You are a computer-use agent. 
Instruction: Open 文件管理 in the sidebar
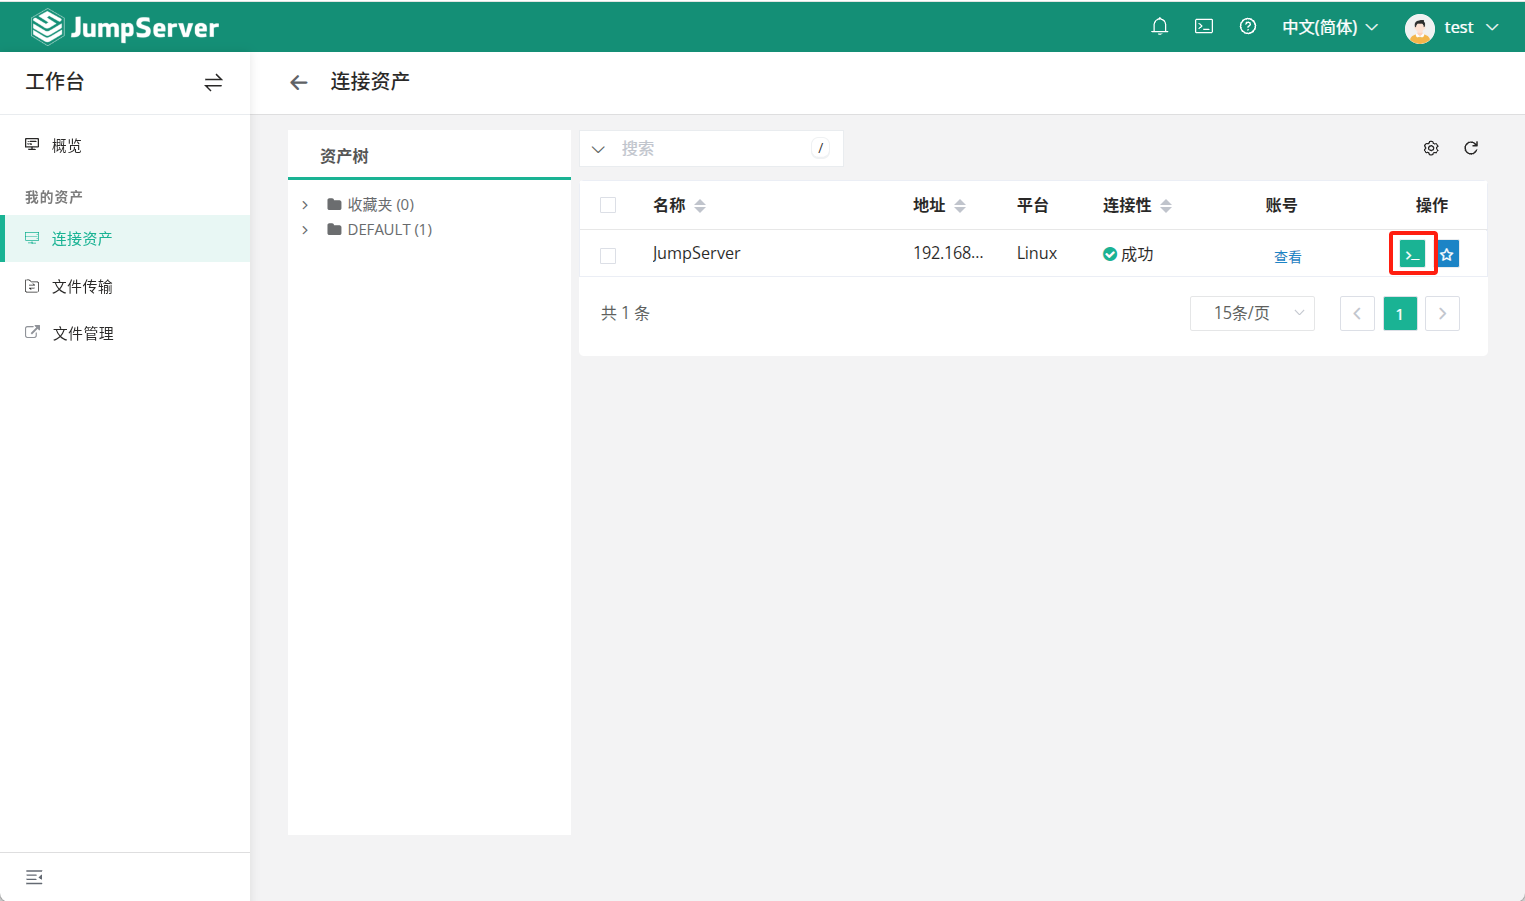pyautogui.click(x=125, y=334)
